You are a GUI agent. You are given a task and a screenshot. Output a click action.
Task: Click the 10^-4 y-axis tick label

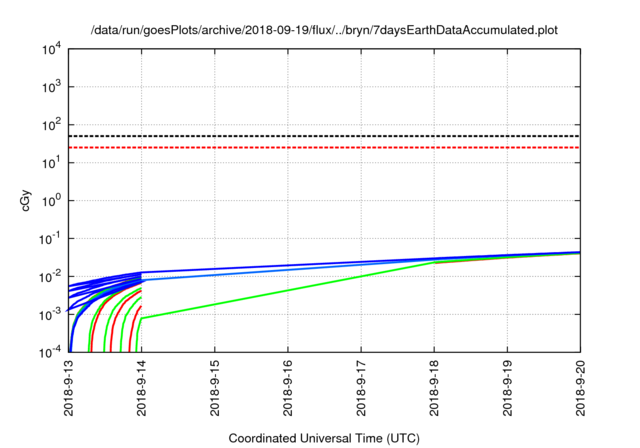pos(49,352)
